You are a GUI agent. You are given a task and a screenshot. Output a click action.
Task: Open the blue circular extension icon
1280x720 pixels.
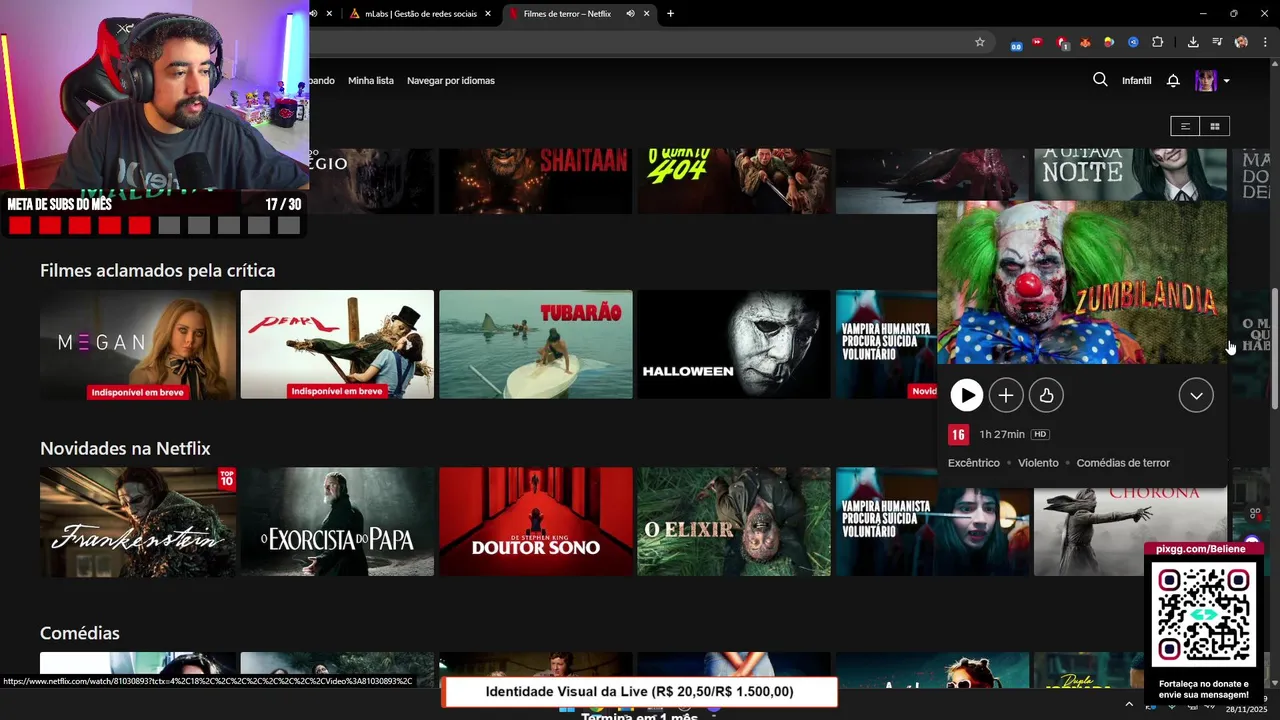coord(1133,42)
